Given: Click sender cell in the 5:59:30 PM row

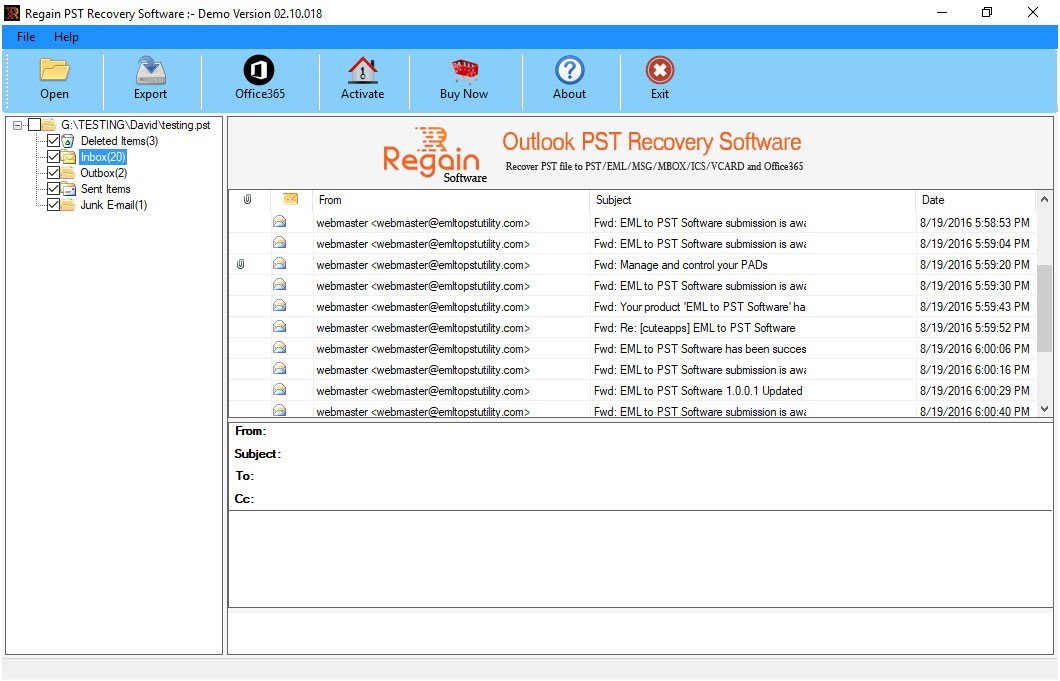Looking at the screenshot, I should click(x=423, y=286).
